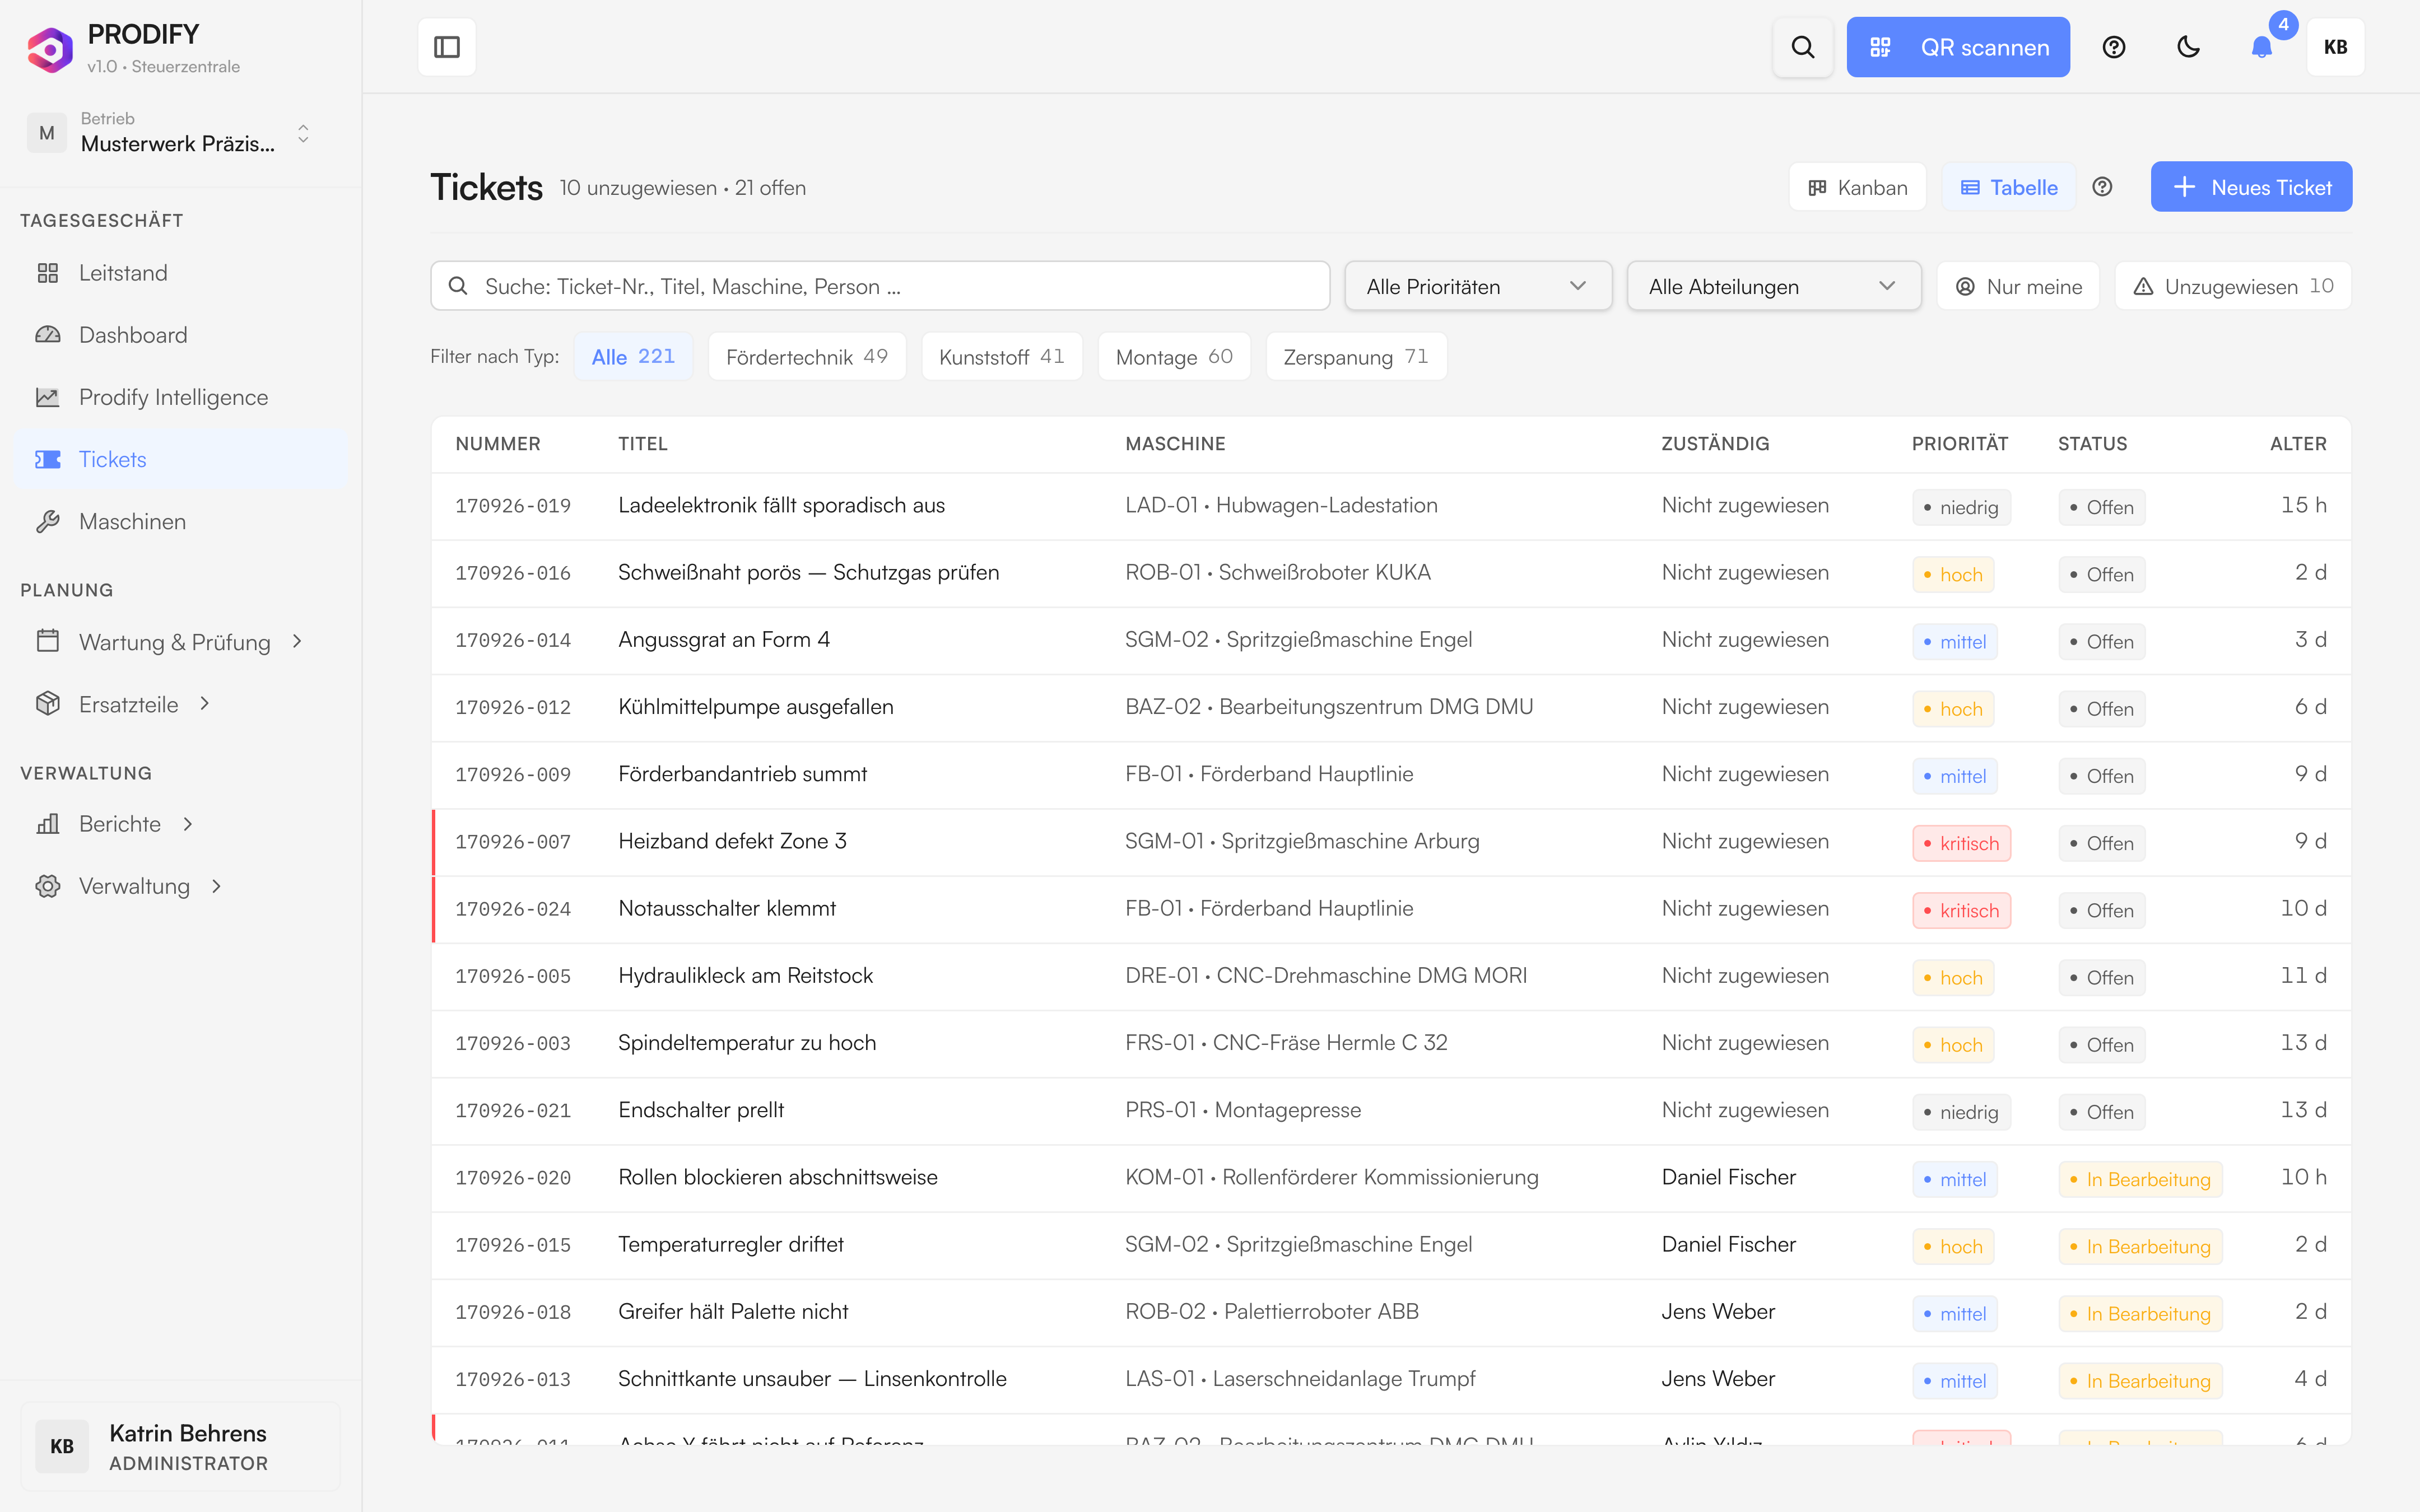Toggle the sidebar panel icon
2420x1512 pixels.
447,47
